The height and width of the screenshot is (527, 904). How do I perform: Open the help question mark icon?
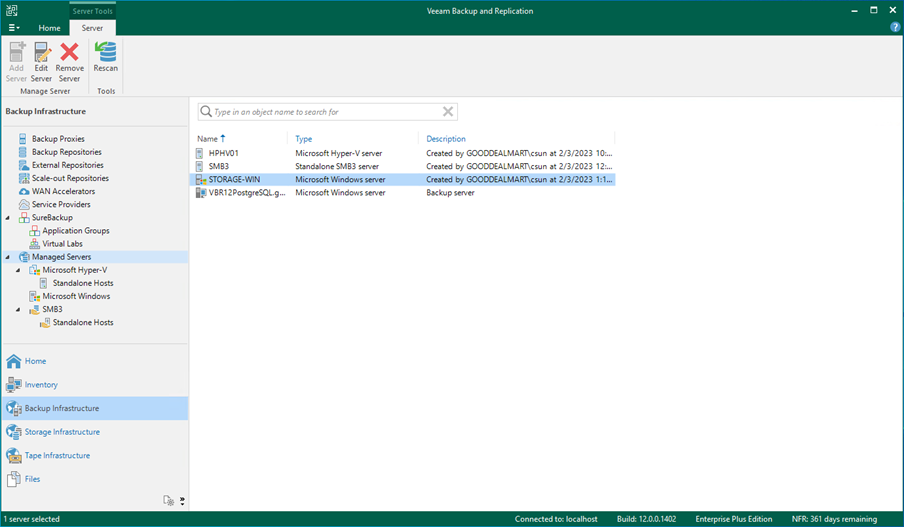[x=895, y=27]
